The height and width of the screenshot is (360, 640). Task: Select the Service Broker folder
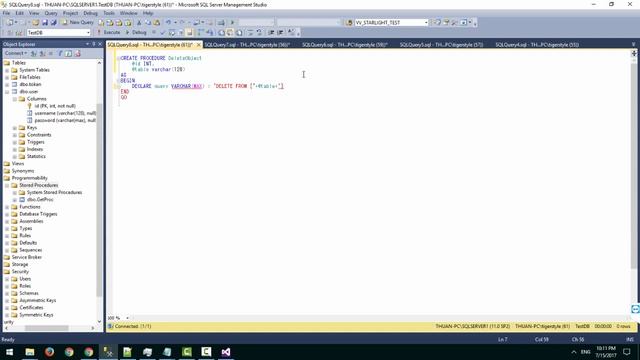[22, 257]
